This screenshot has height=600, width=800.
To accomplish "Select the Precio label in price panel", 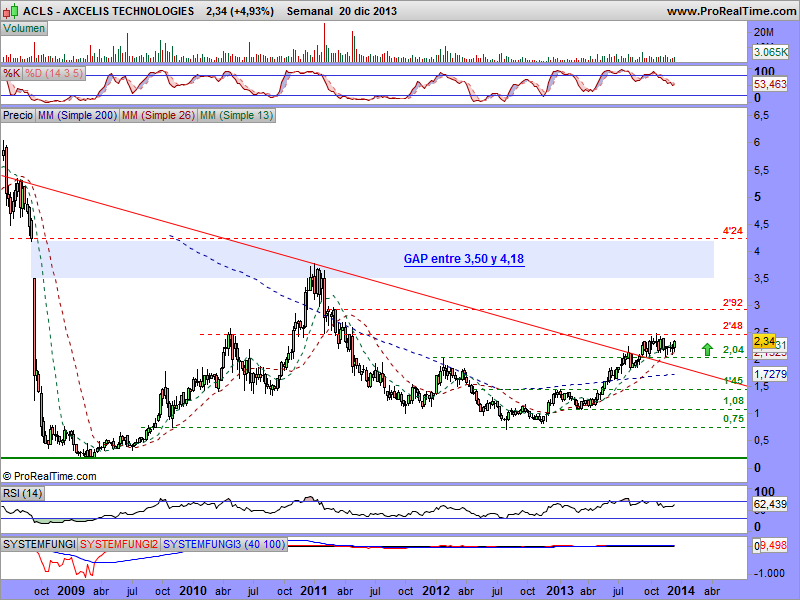I will [18, 115].
